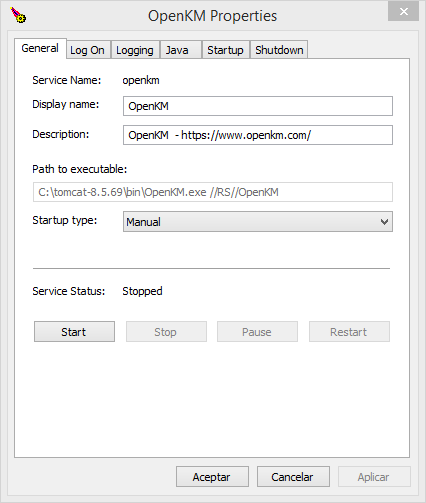The height and width of the screenshot is (503, 426).
Task: Switch to the General tab
Action: (x=40, y=48)
